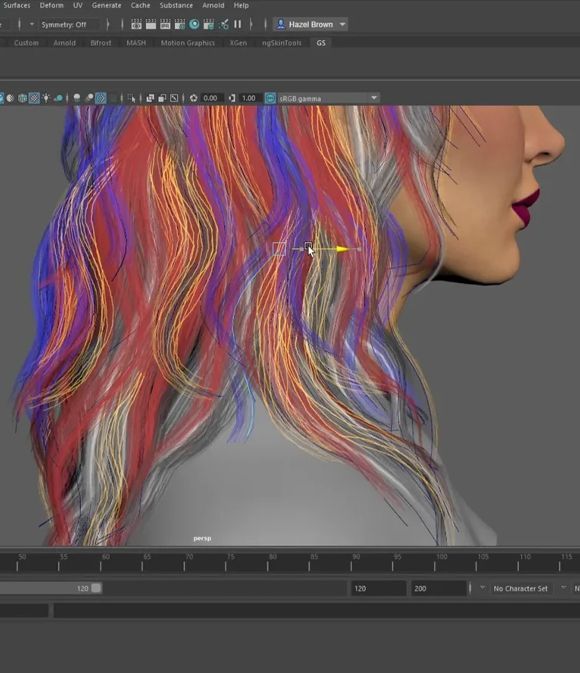Toggle the View Transform icon
Viewport: 580px width, 673px height.
270,98
